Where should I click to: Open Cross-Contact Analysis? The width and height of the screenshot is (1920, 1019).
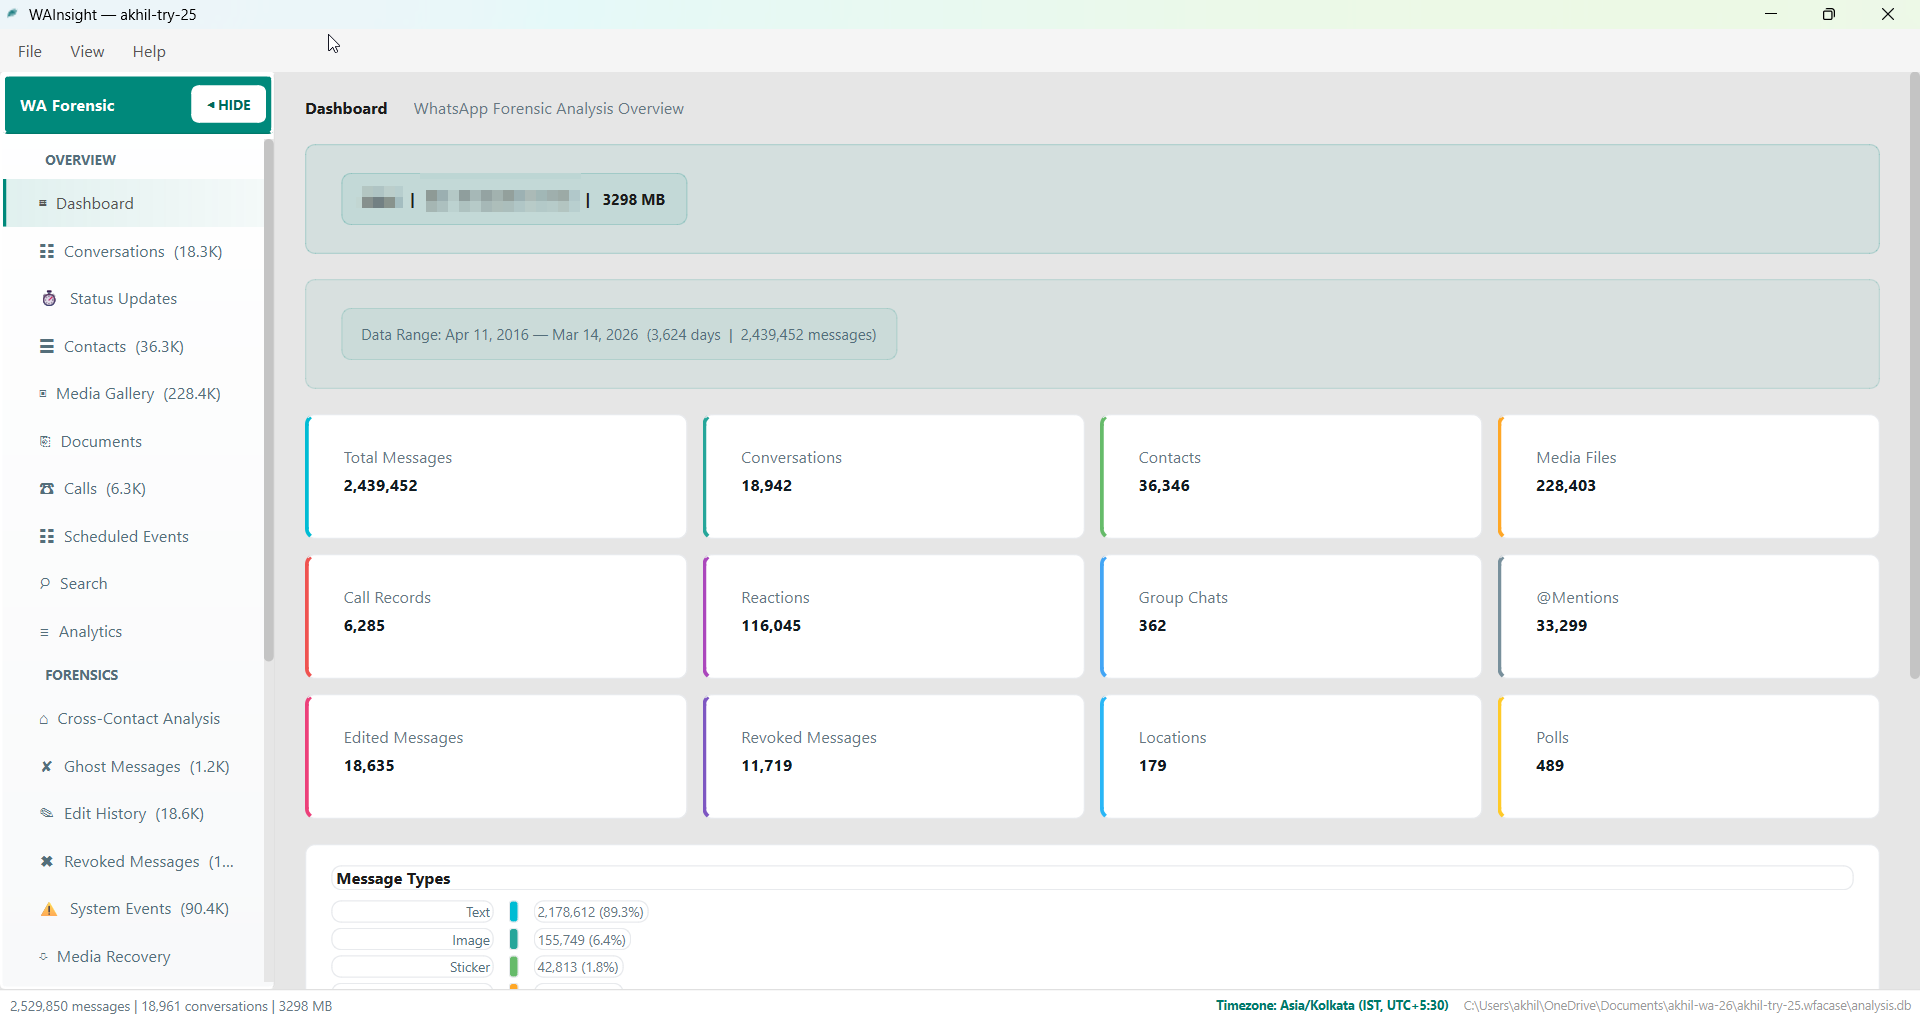coord(134,719)
